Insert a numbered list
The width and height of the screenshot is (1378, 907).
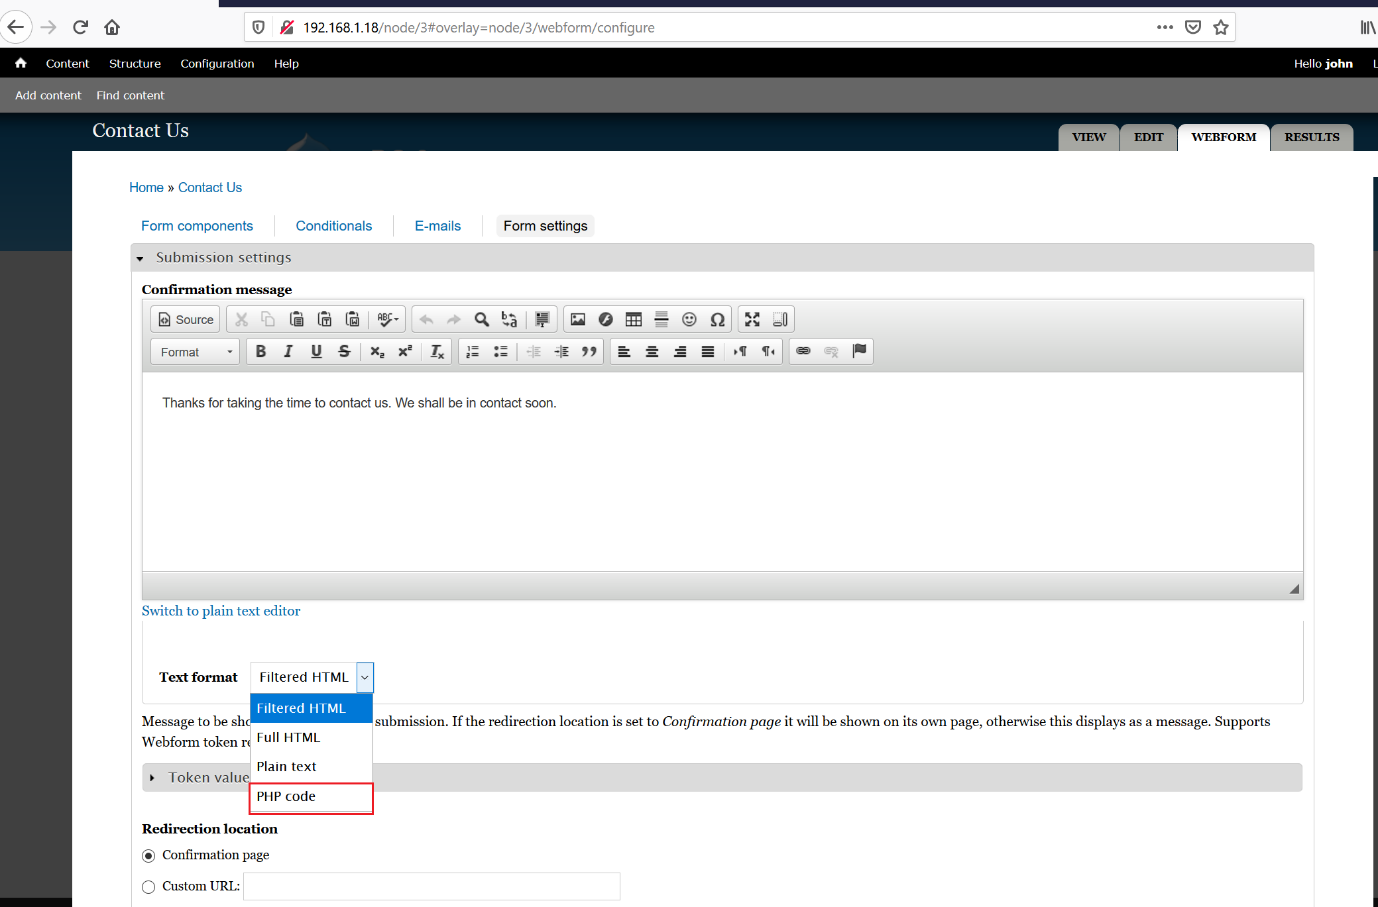click(x=473, y=352)
